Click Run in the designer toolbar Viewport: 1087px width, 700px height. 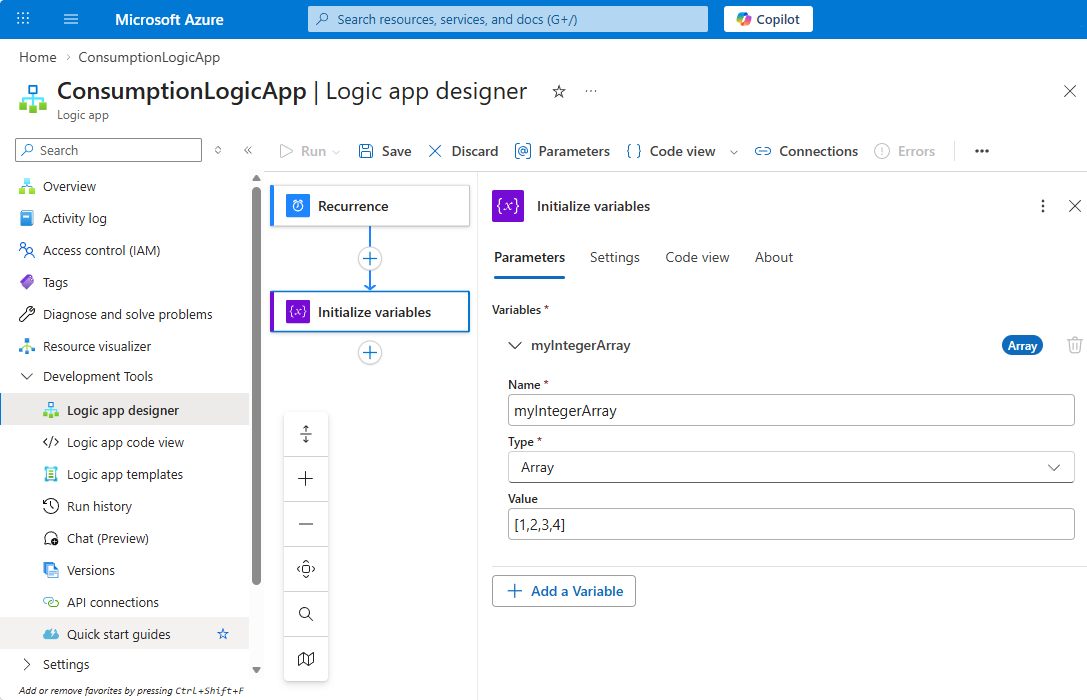pyautogui.click(x=303, y=151)
